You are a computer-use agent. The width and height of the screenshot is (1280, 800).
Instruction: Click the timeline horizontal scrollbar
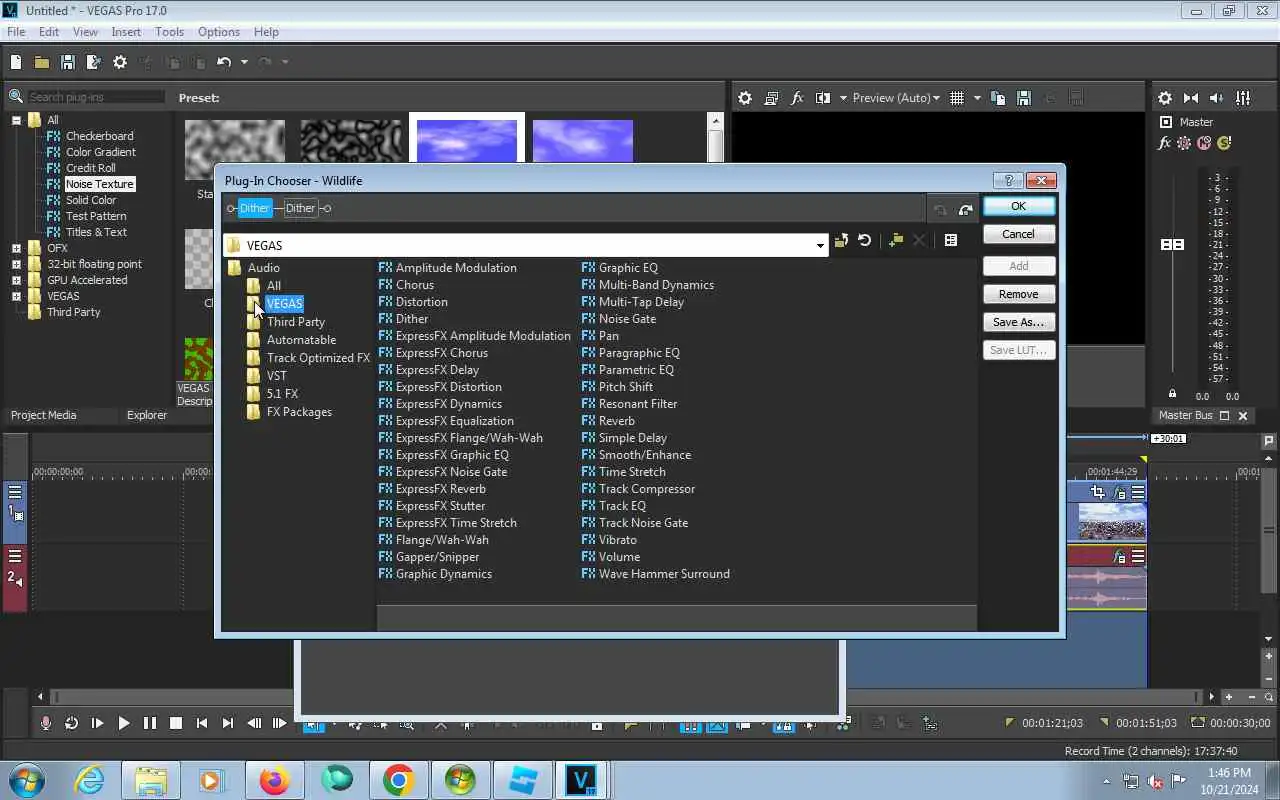(626, 697)
